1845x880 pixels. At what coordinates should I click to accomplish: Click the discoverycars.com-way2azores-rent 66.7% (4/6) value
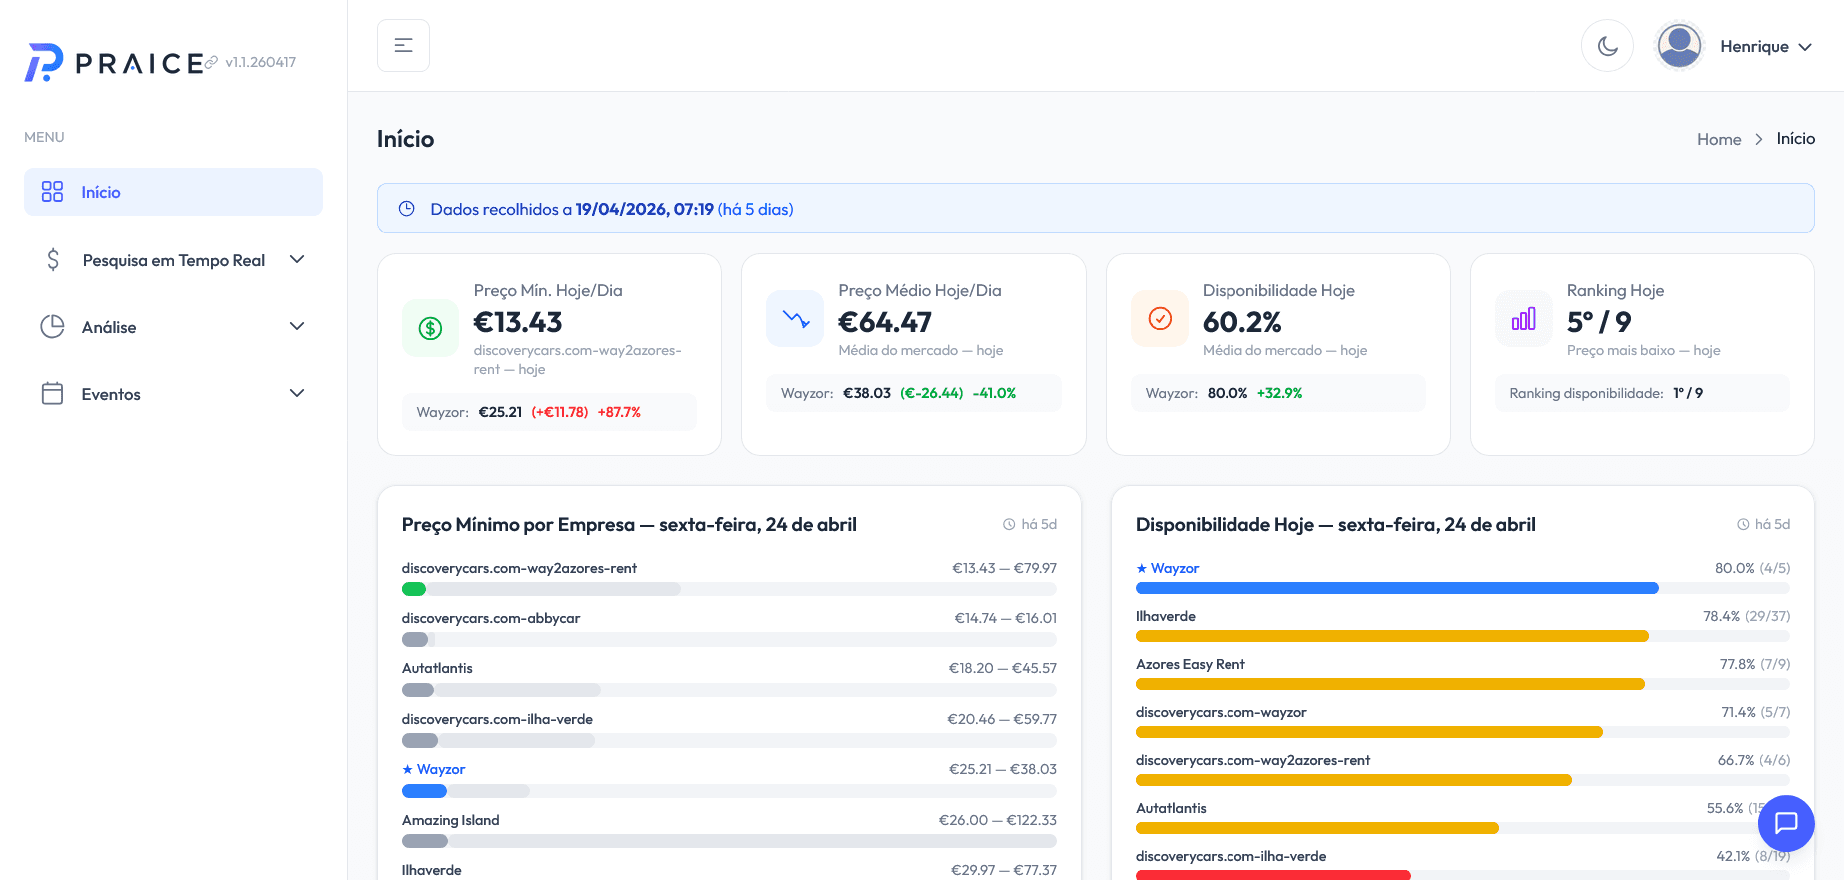[1754, 760]
